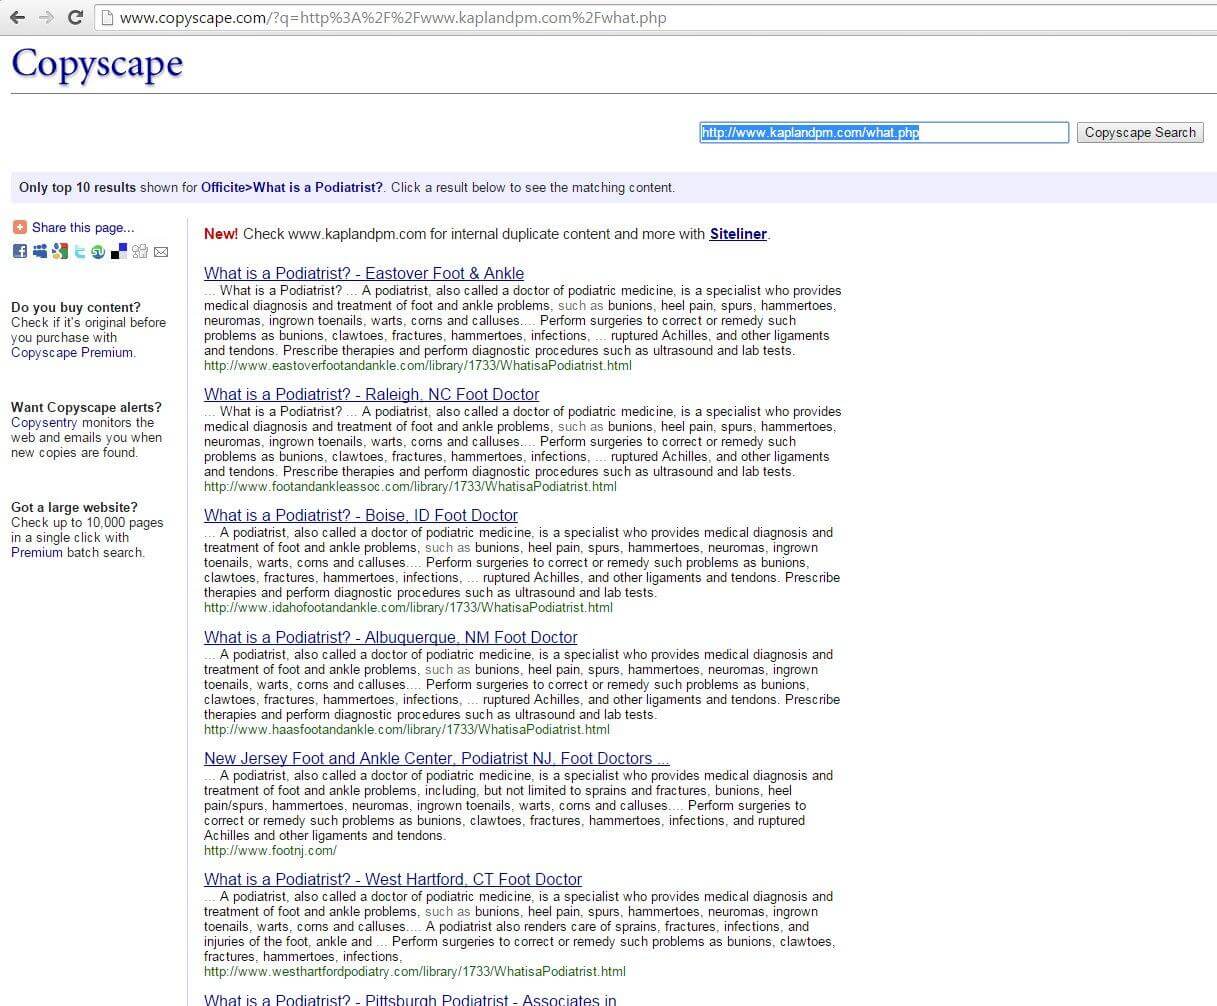Click the browser reload icon

click(x=75, y=17)
